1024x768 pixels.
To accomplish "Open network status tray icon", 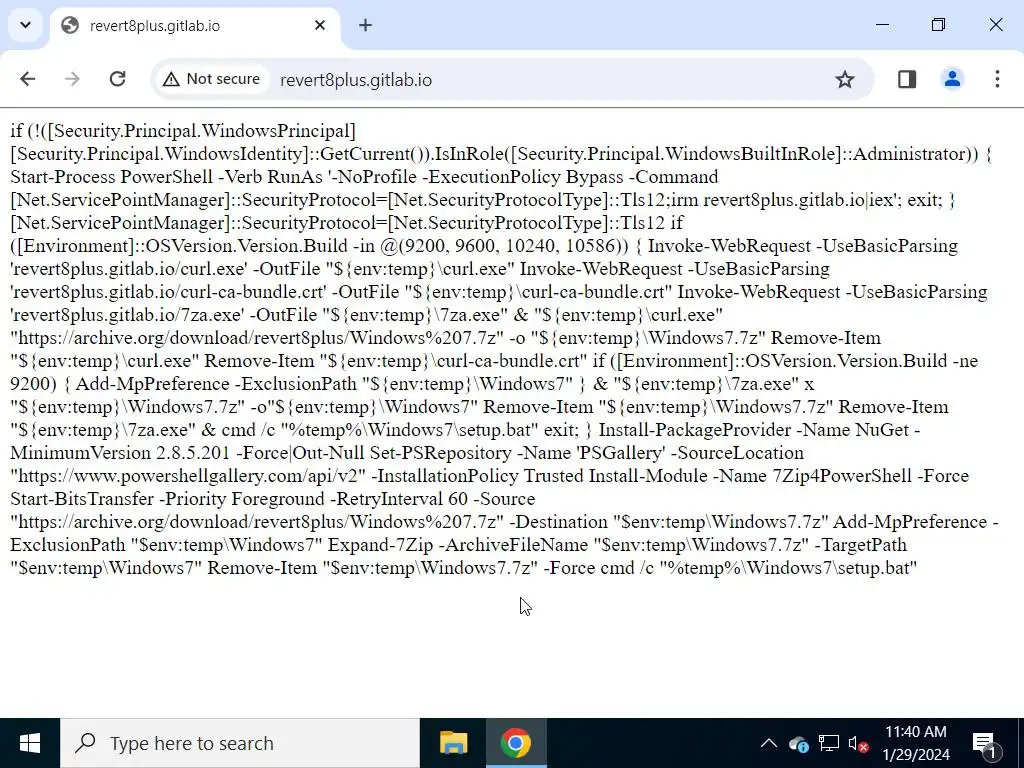I will point(829,744).
